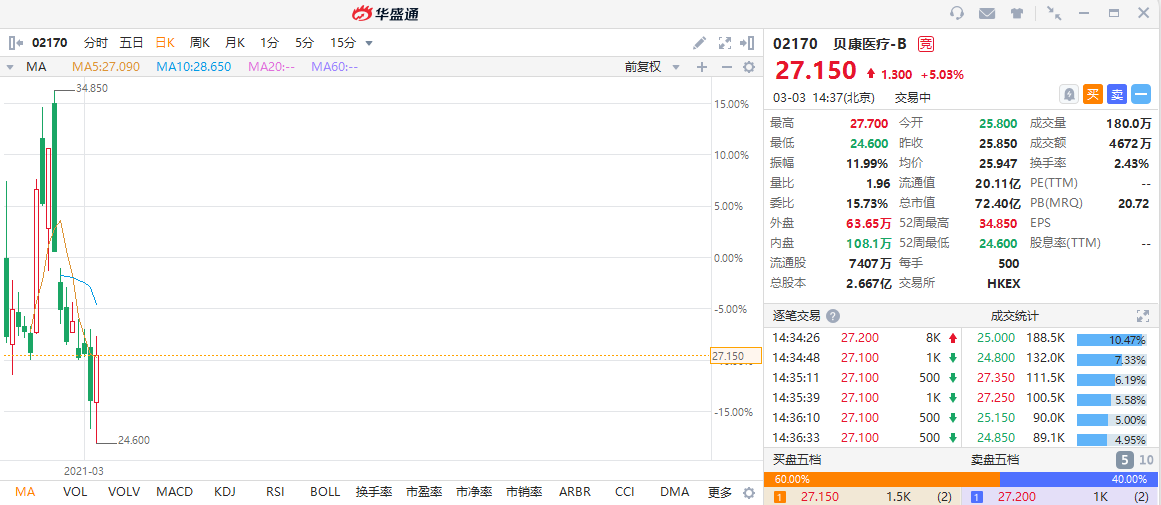
Task: Select RSI indicator
Action: [275, 492]
